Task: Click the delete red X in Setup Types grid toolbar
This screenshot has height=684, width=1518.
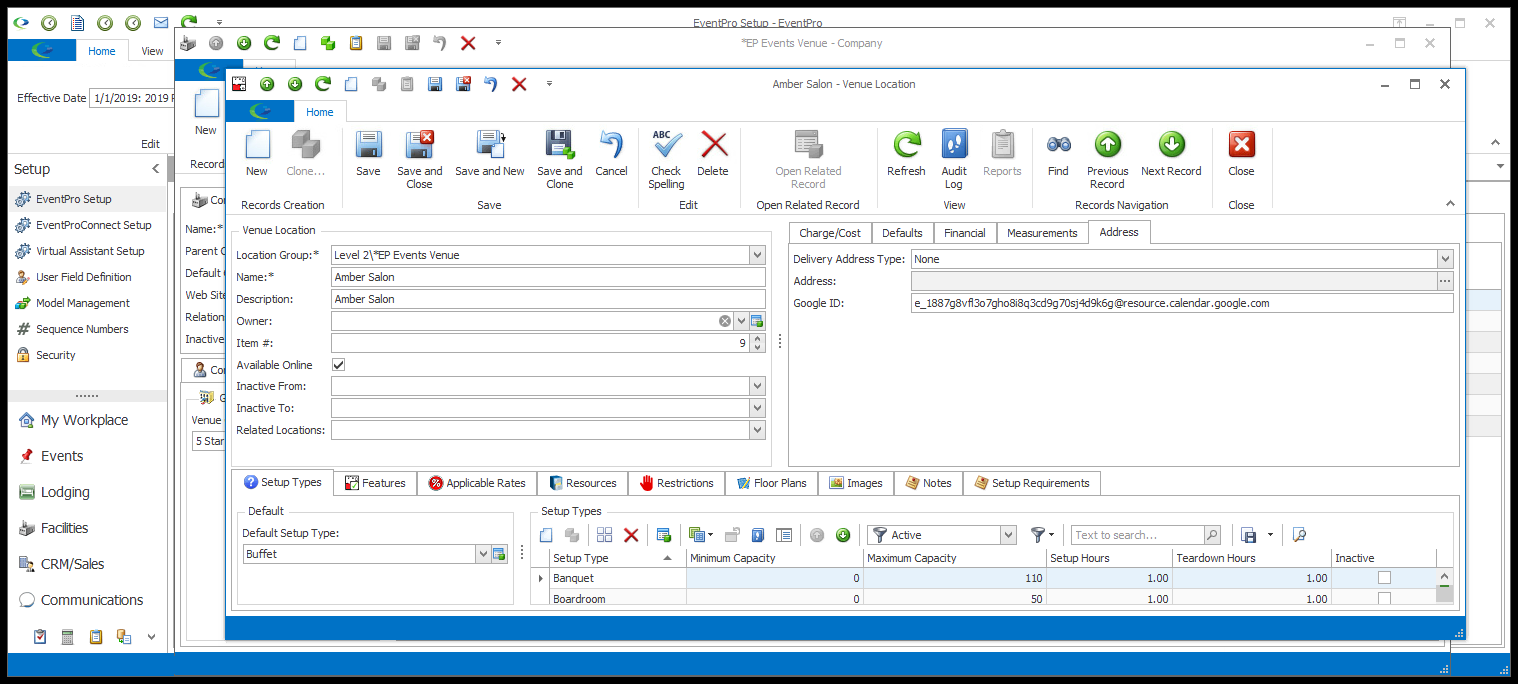Action: [x=631, y=535]
